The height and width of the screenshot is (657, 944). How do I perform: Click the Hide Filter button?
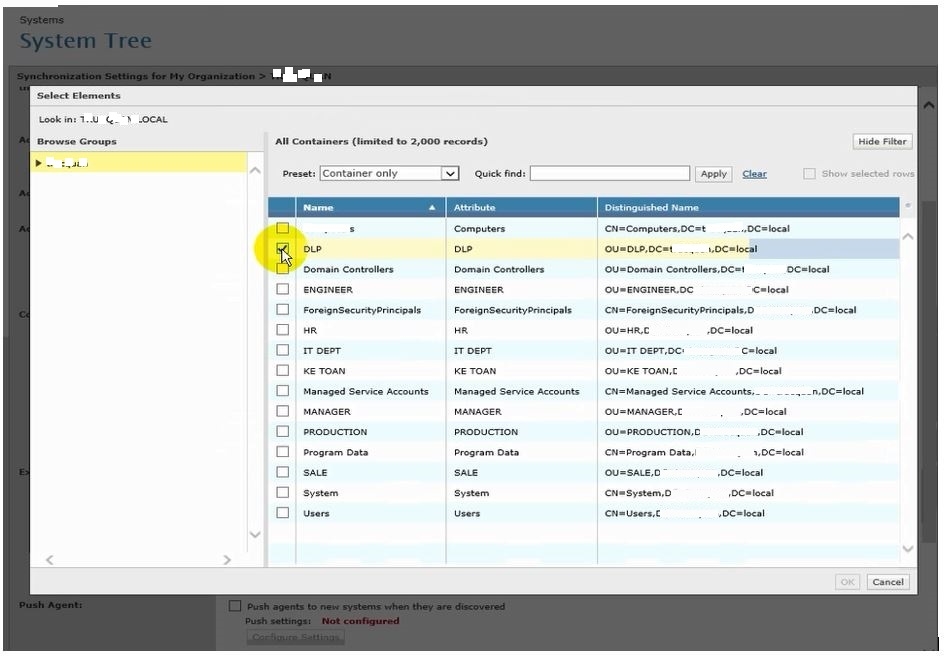pos(882,141)
